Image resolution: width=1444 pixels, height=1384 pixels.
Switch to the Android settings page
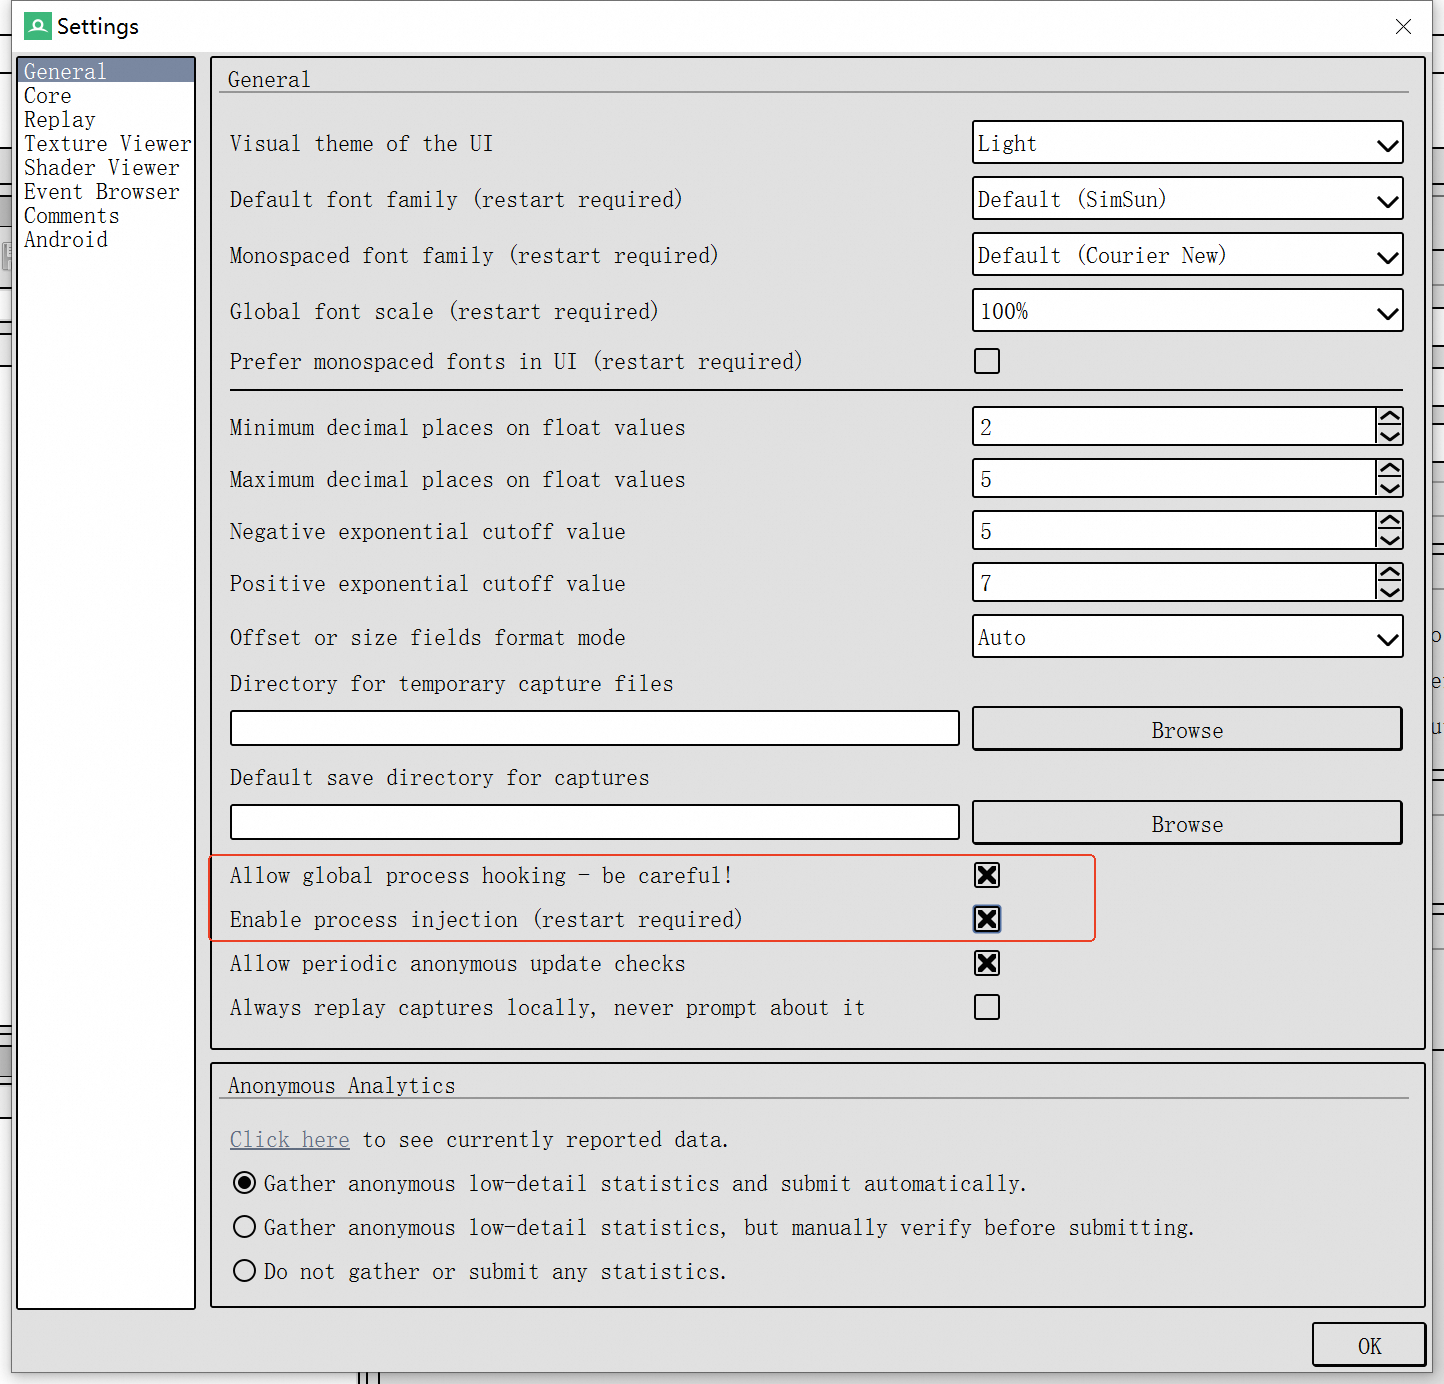pyautogui.click(x=66, y=239)
